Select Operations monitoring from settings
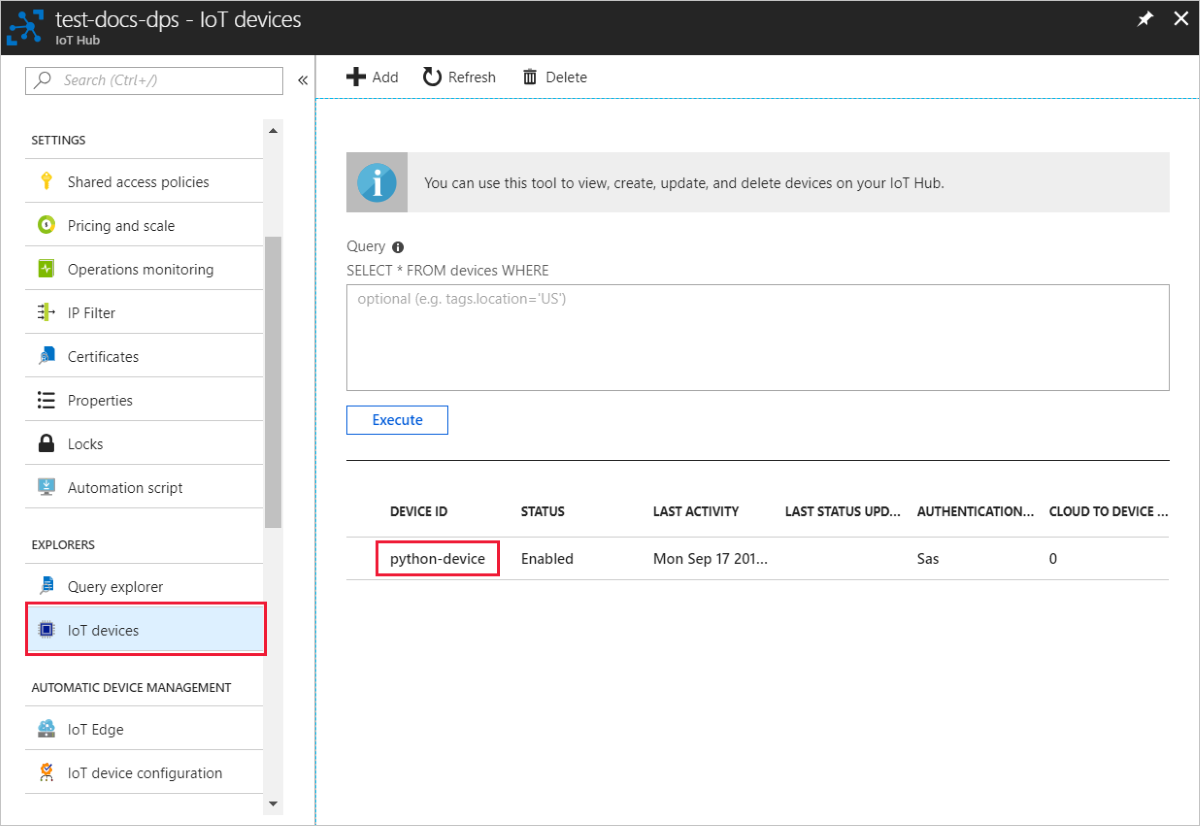Screen dimensions: 1200x826 tap(140, 268)
